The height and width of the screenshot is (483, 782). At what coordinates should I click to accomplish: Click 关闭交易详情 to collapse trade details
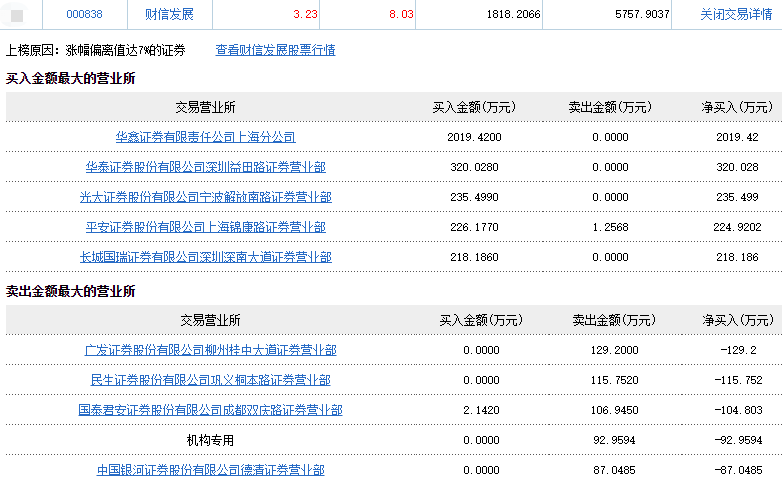point(736,15)
